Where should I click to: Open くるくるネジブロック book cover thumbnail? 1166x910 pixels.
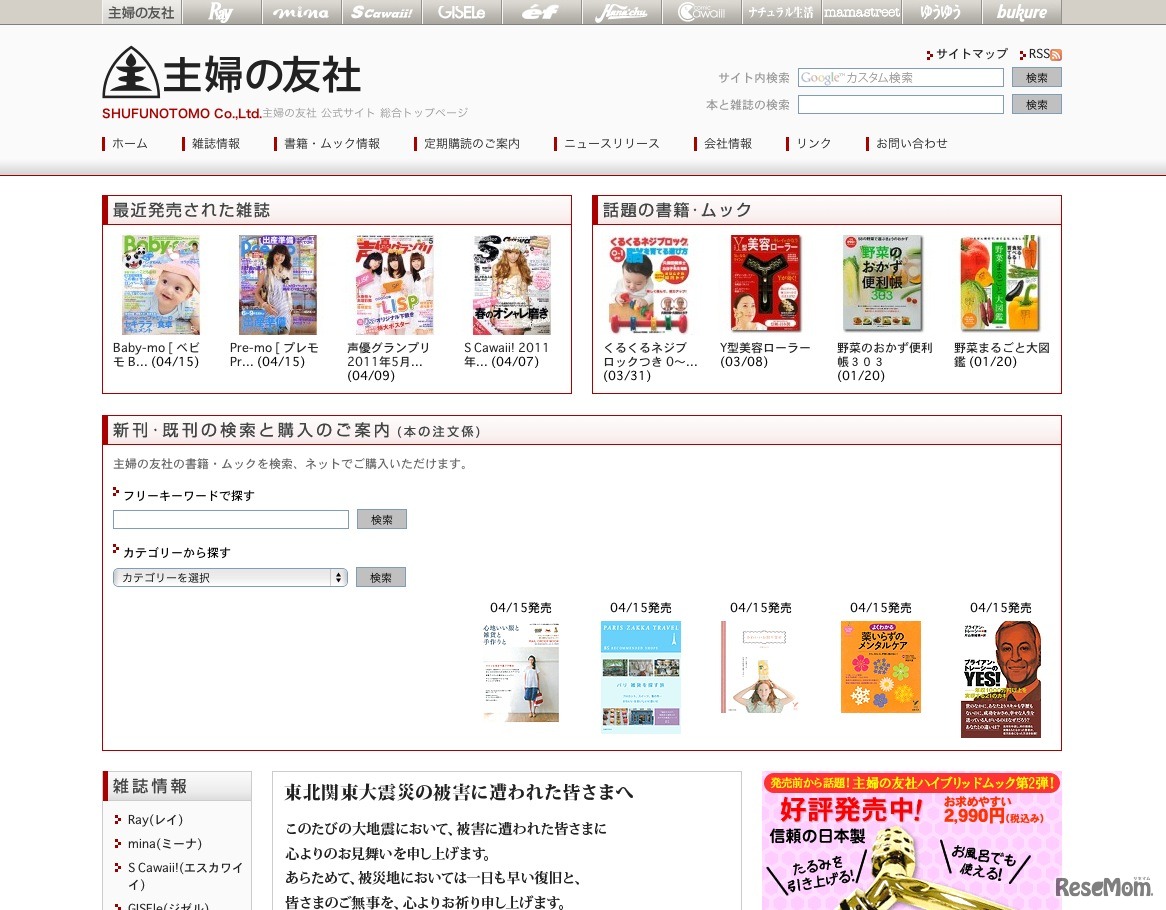[x=650, y=284]
